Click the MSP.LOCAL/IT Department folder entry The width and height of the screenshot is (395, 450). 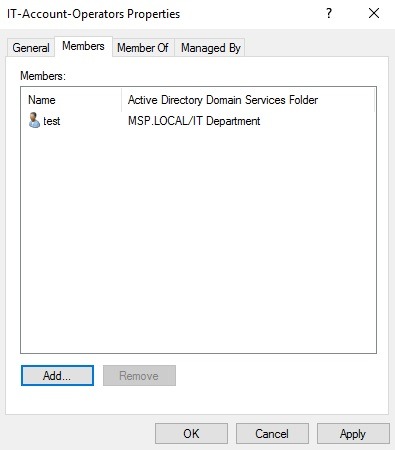pos(194,121)
